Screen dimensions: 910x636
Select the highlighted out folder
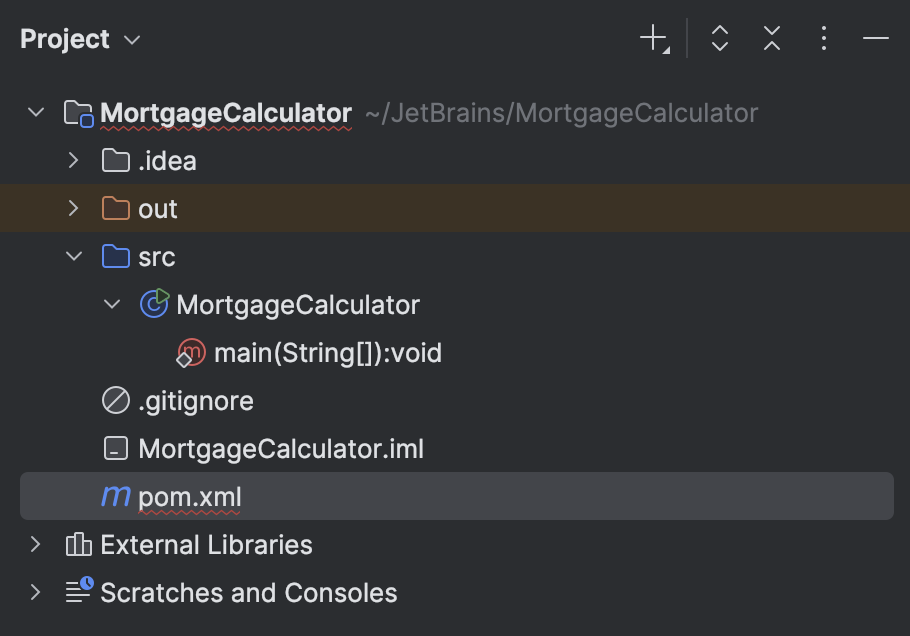pos(156,208)
